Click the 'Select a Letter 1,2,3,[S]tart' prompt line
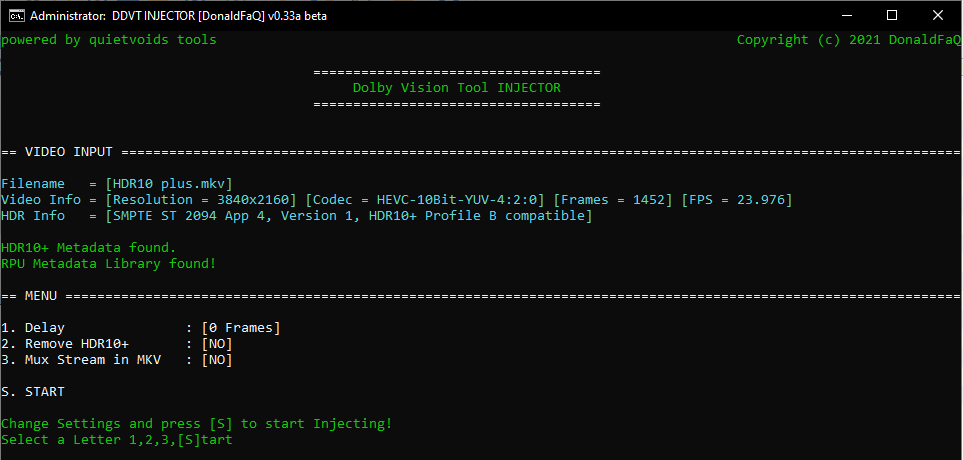Screen dimensions: 963x460 point(117,440)
